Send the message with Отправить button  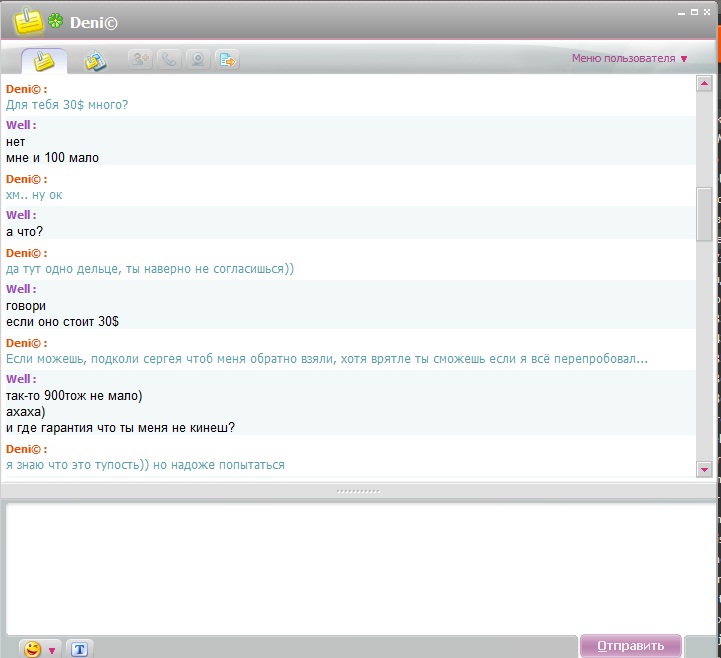click(630, 646)
